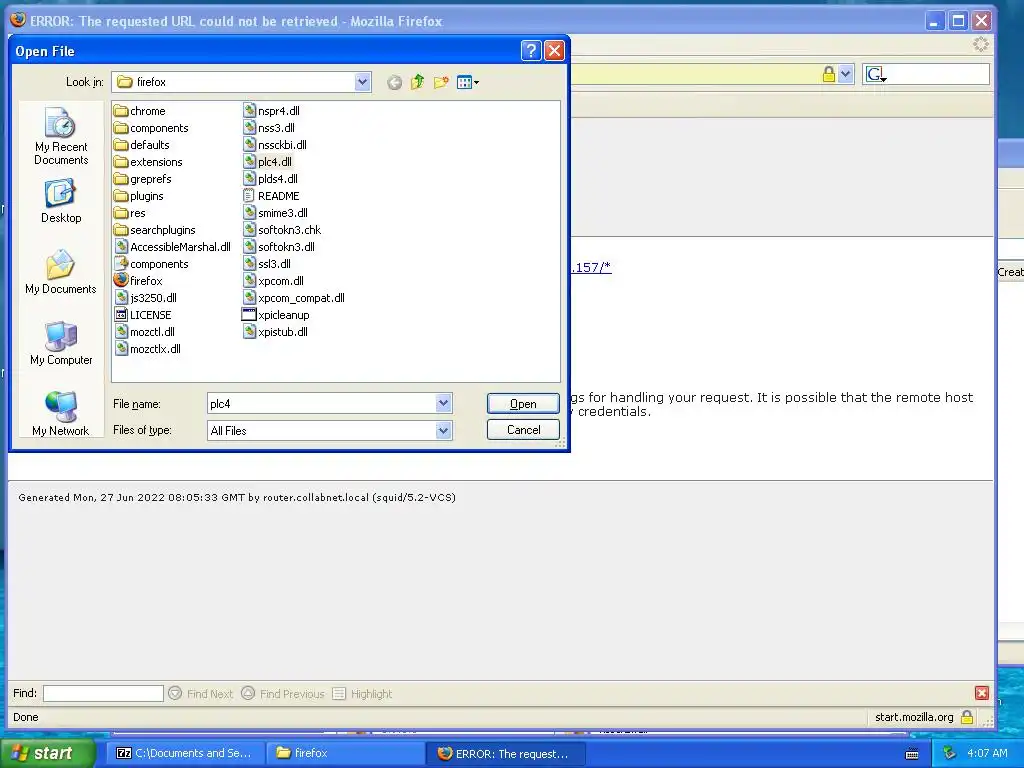The image size is (1024, 768).
Task: Click the Open button
Action: pyautogui.click(x=523, y=404)
